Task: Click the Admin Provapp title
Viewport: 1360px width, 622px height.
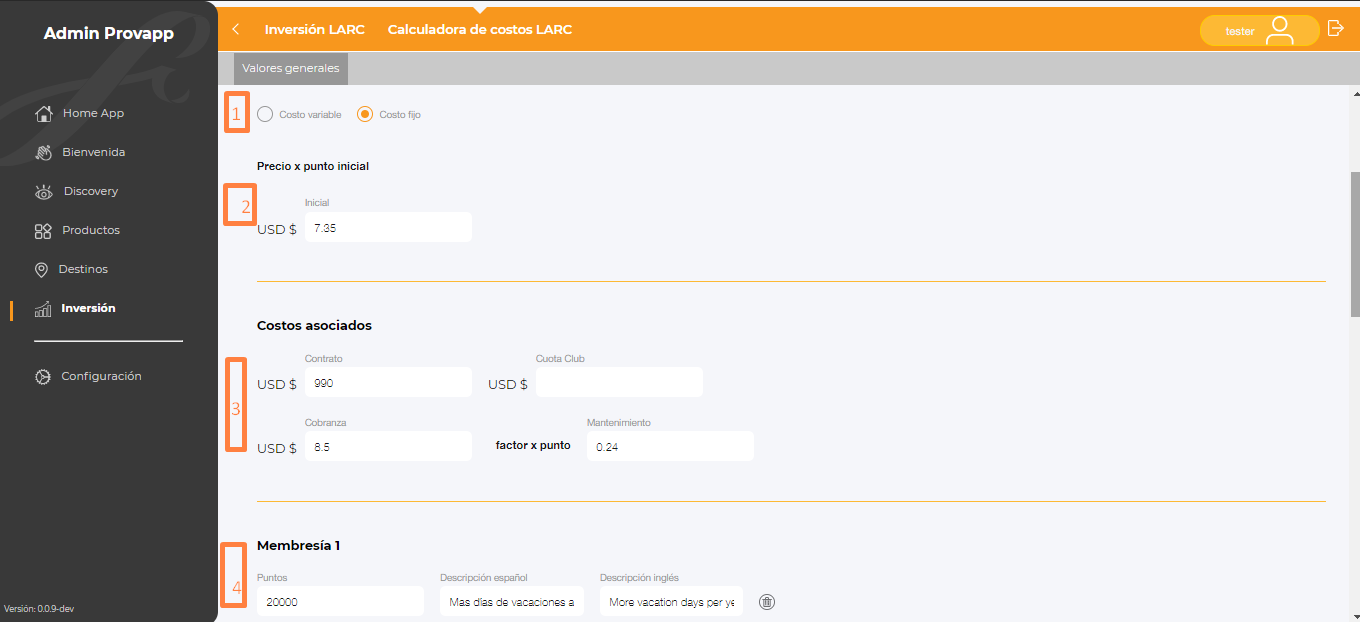Action: pos(109,34)
